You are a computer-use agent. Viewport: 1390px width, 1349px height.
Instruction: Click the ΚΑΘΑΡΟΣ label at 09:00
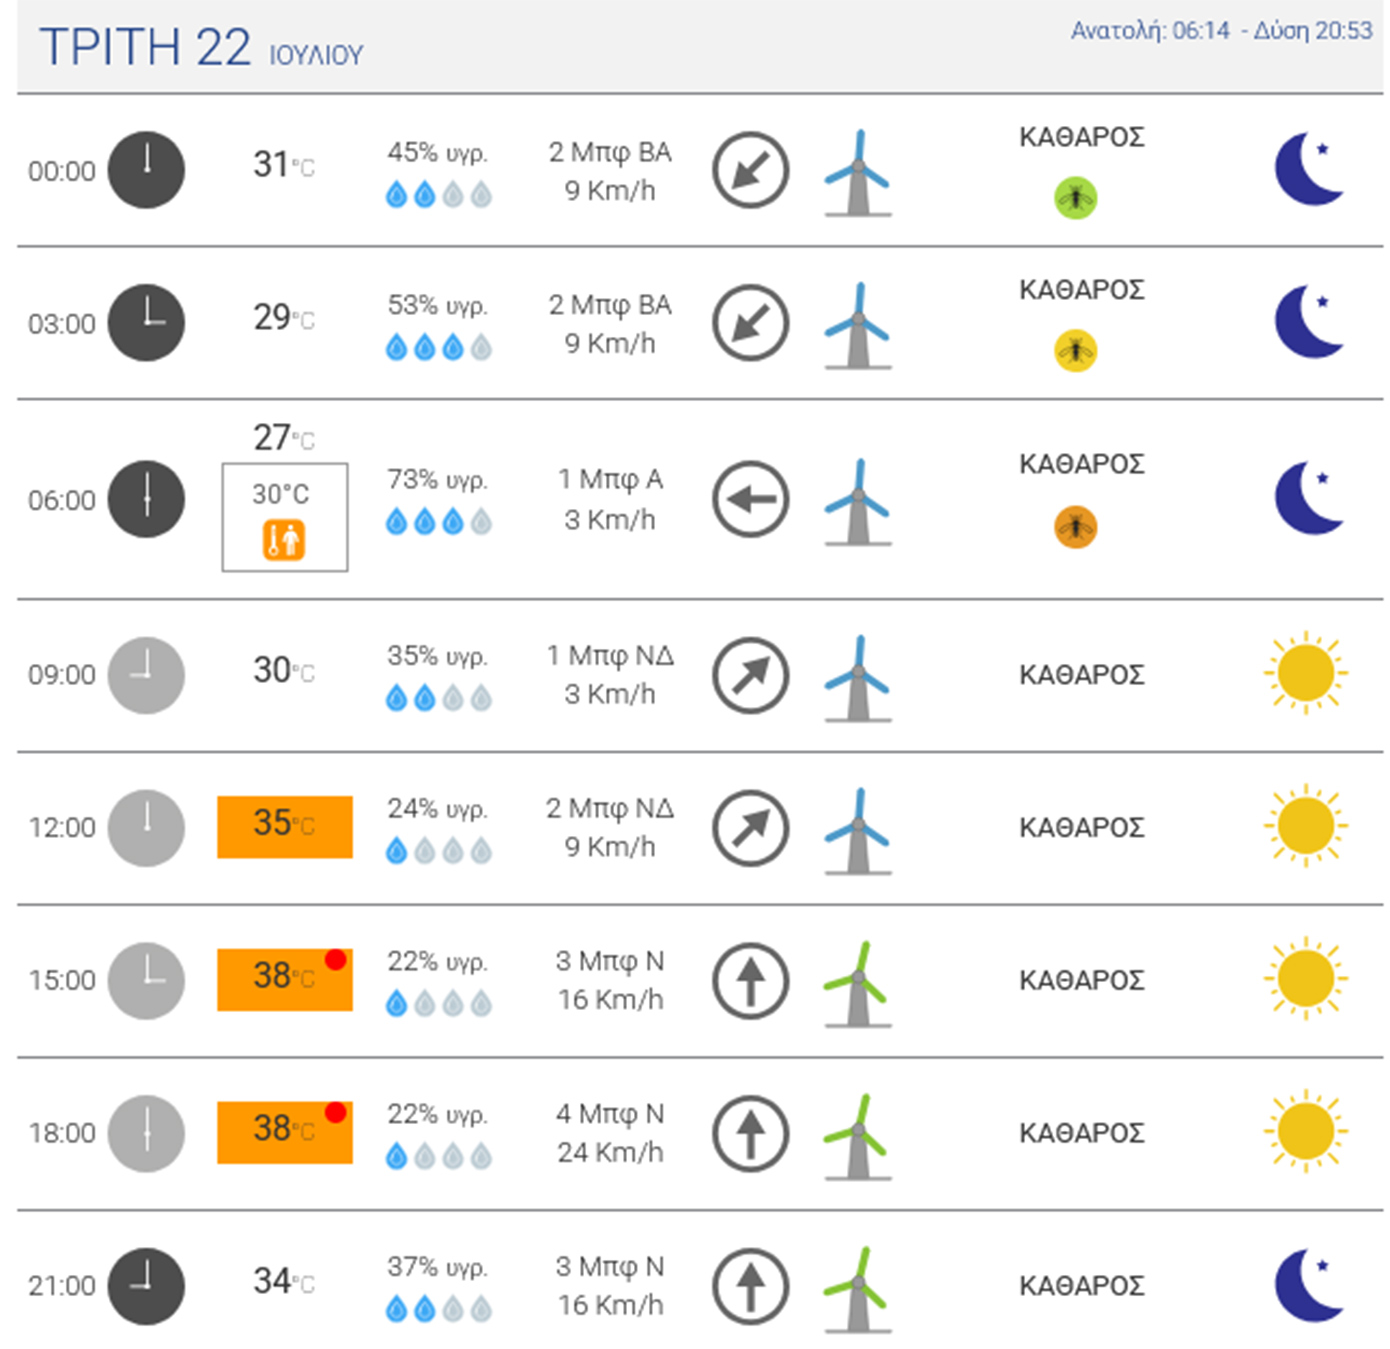1081,675
